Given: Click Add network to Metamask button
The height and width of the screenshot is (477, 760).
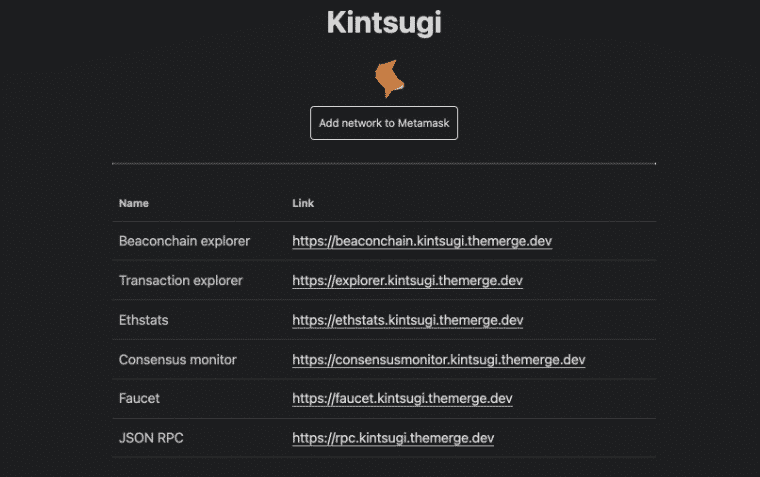Looking at the screenshot, I should [x=384, y=123].
